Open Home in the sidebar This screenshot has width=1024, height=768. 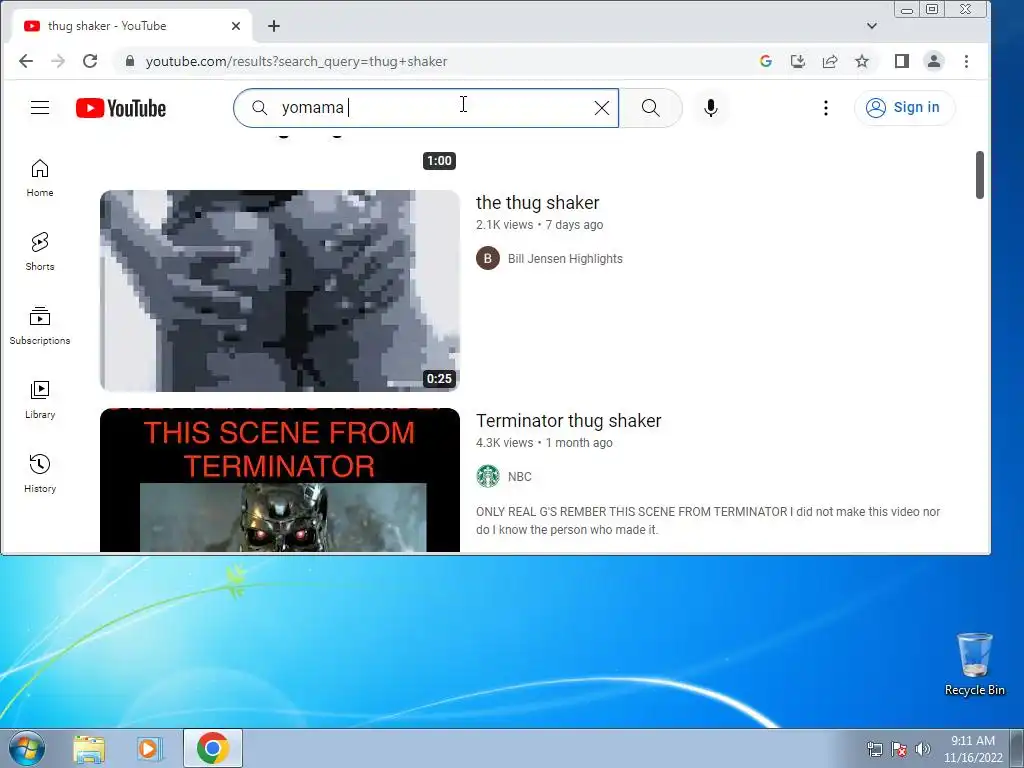40,178
